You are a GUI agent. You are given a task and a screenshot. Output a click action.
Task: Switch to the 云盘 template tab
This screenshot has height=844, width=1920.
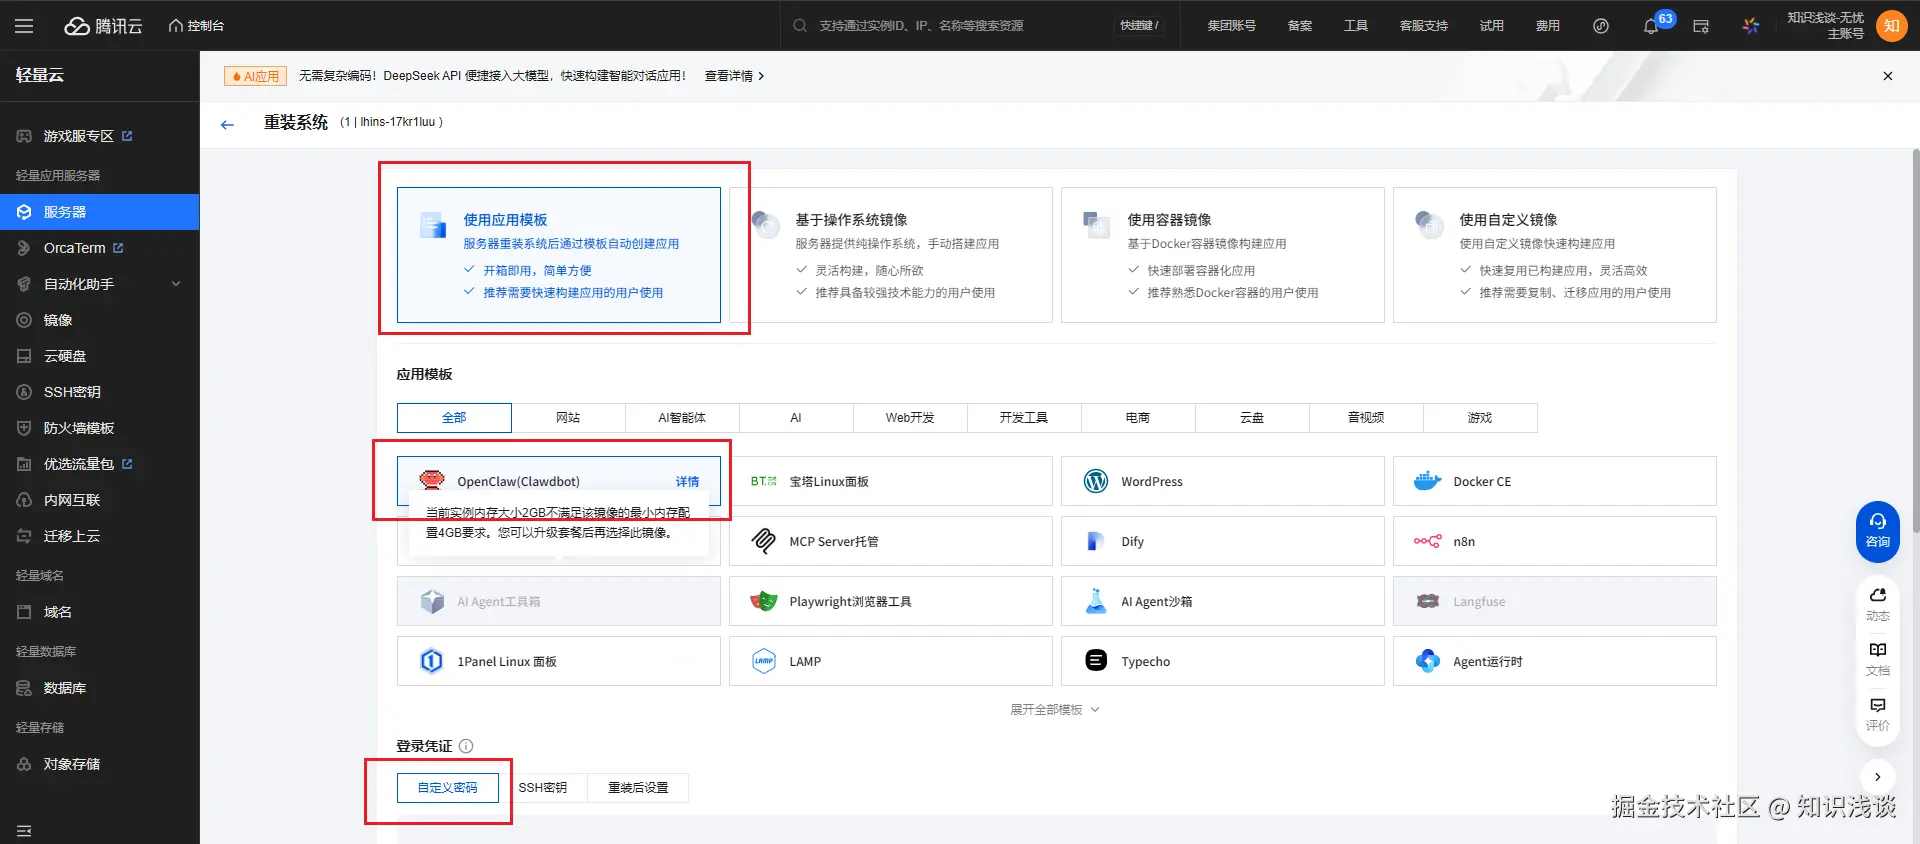point(1252,418)
